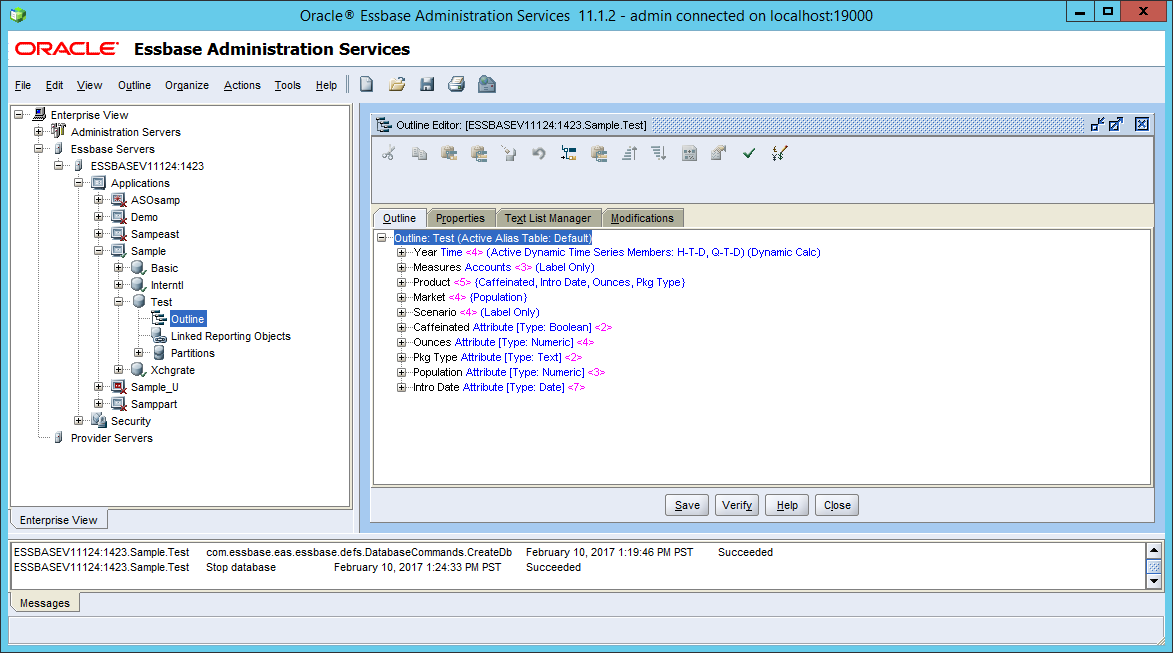Click the Close button below the outline
Screen dimensions: 1173x653
point(837,505)
